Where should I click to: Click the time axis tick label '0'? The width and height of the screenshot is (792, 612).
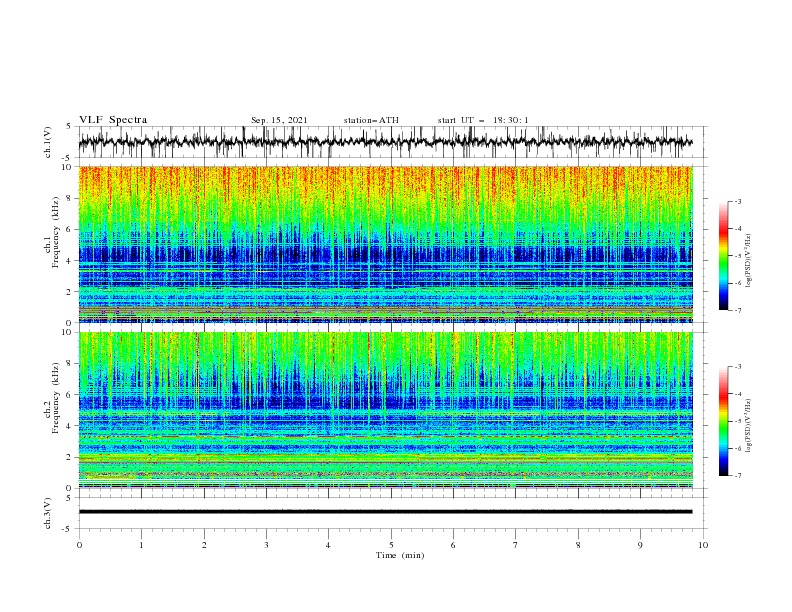79,545
